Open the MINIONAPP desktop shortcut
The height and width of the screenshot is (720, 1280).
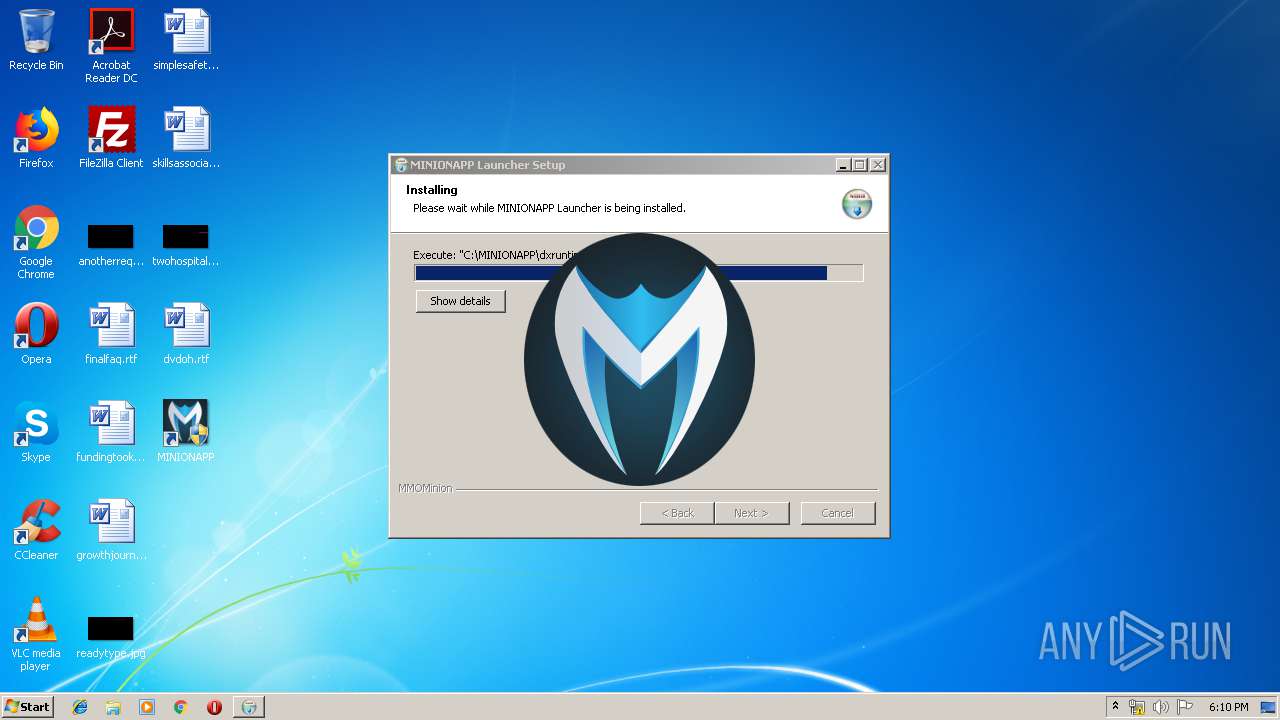[x=186, y=432]
